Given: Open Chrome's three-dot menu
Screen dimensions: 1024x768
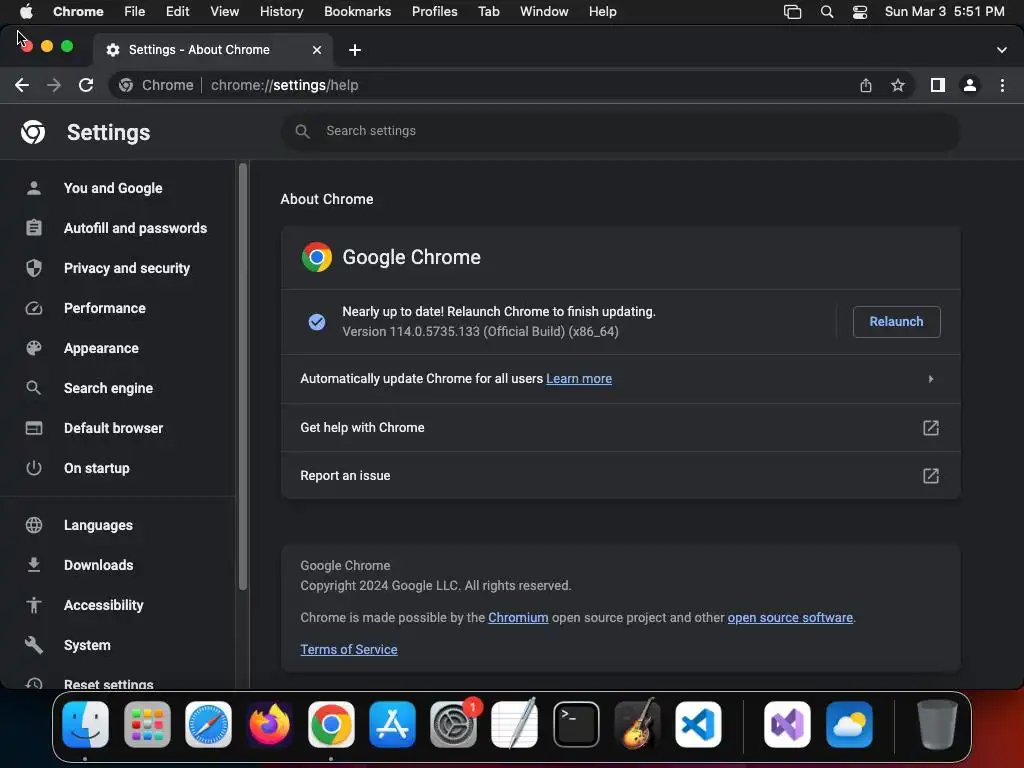Looking at the screenshot, I should pos(1002,85).
